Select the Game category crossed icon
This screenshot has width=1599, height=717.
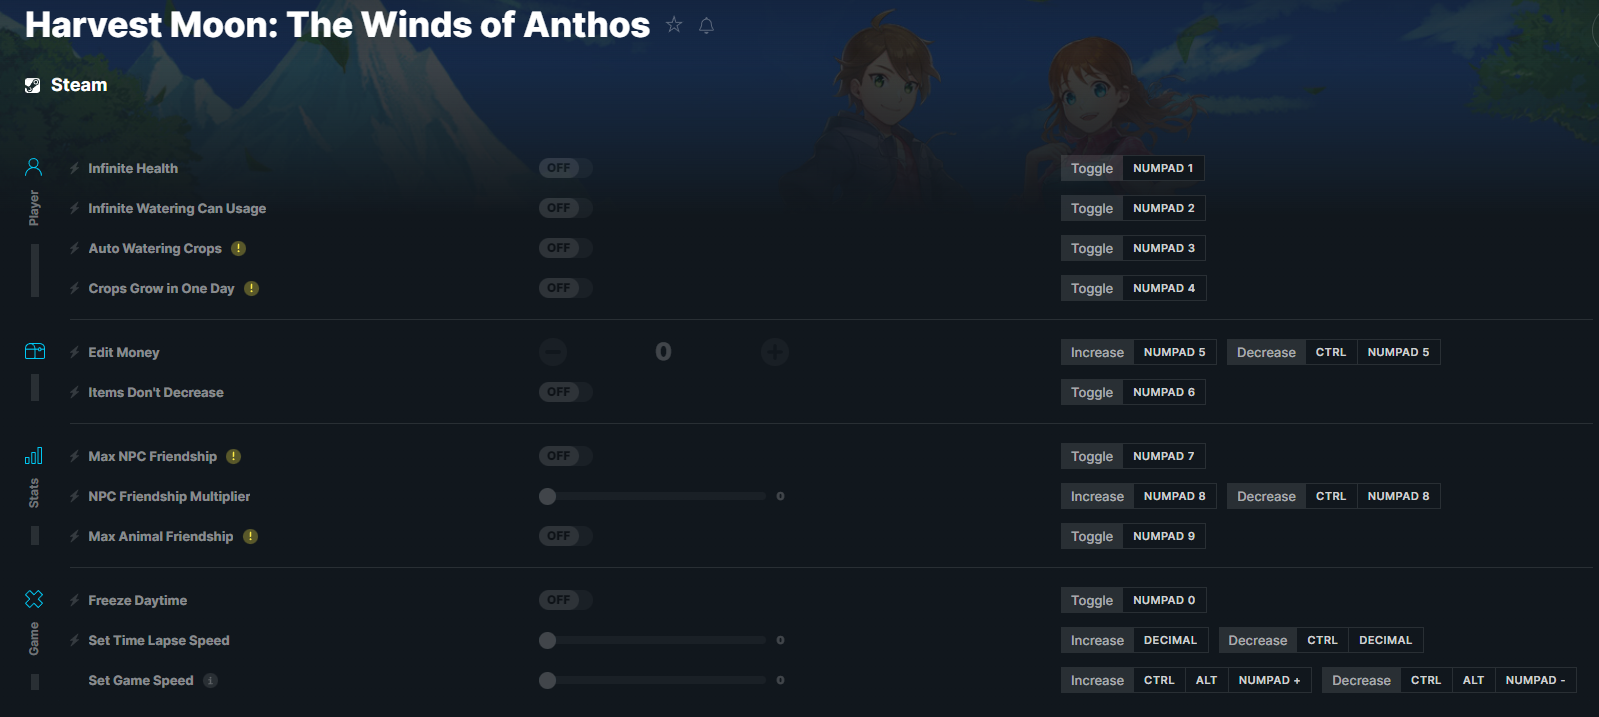tap(34, 599)
